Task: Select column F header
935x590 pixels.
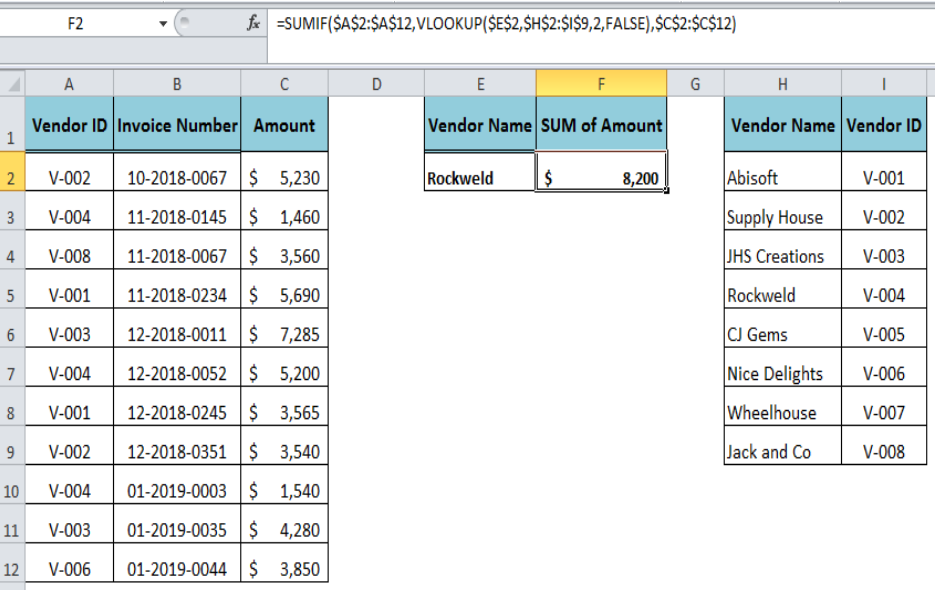Action: point(601,84)
